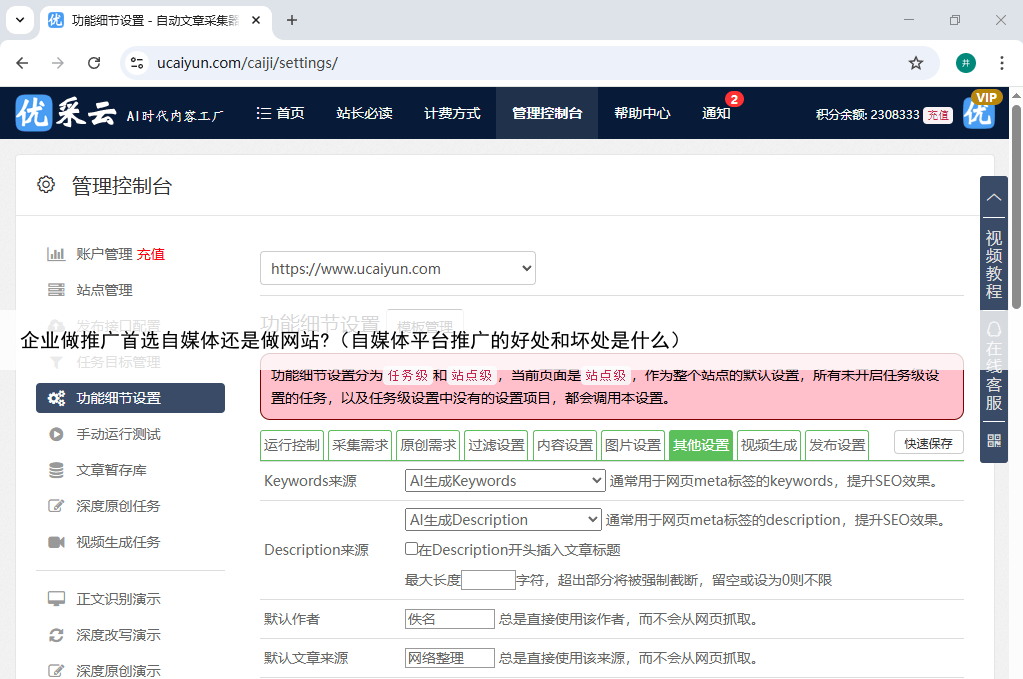Open 视频教程 in right sidebar

[x=993, y=264]
